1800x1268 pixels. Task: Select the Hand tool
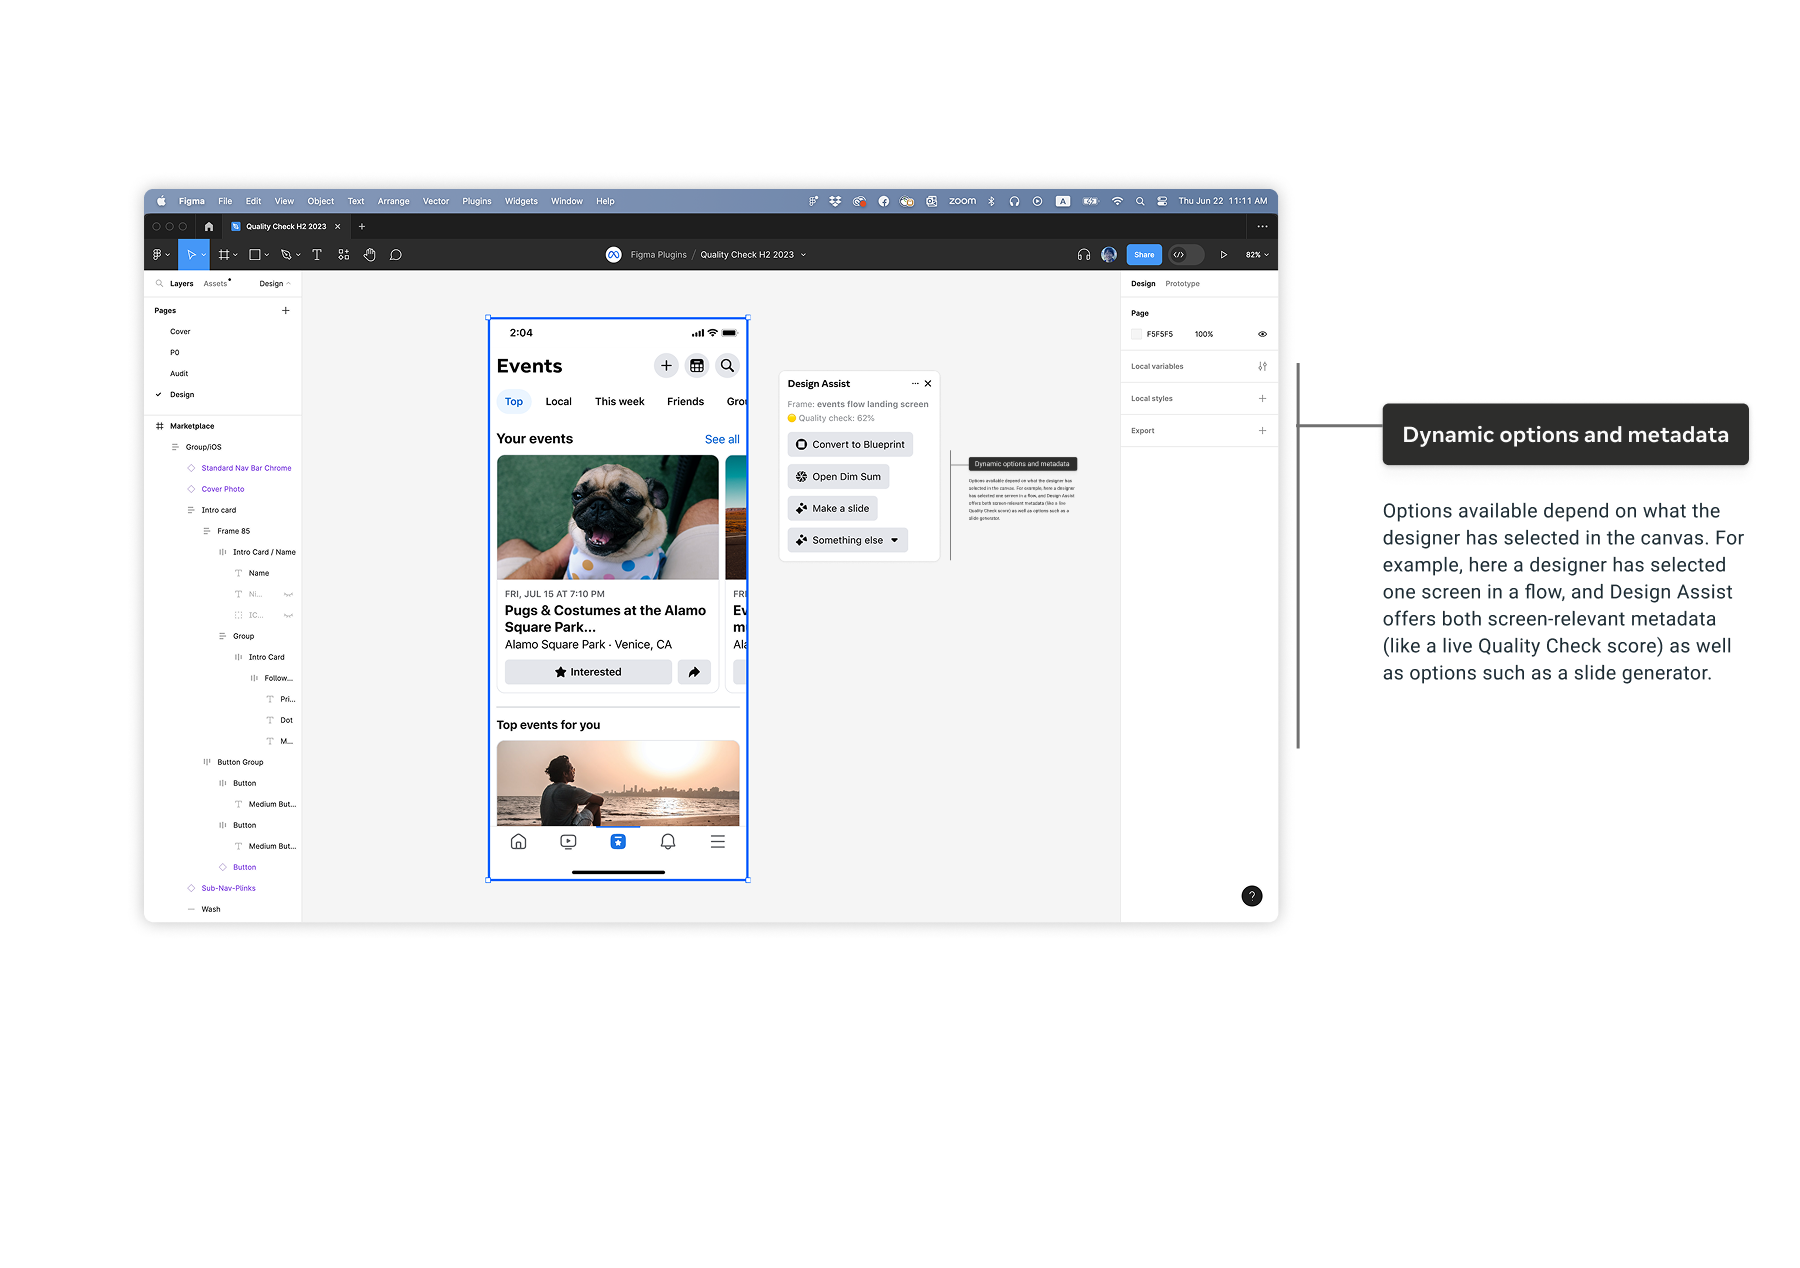369,255
